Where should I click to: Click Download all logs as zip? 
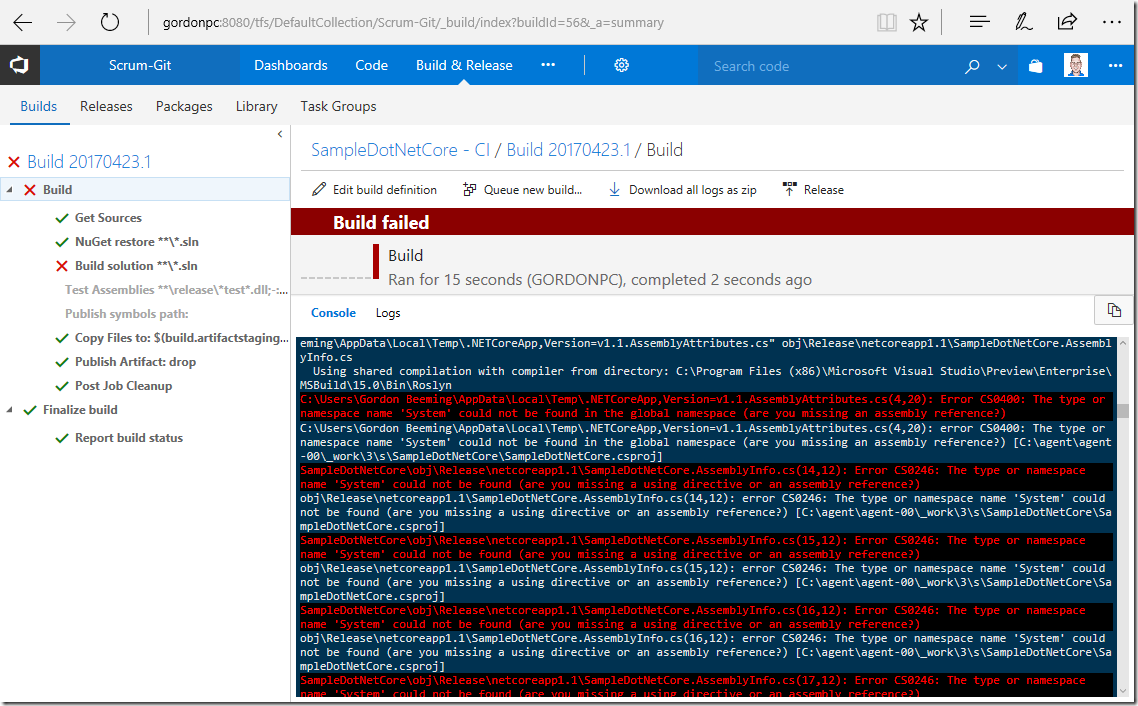pyautogui.click(x=692, y=189)
